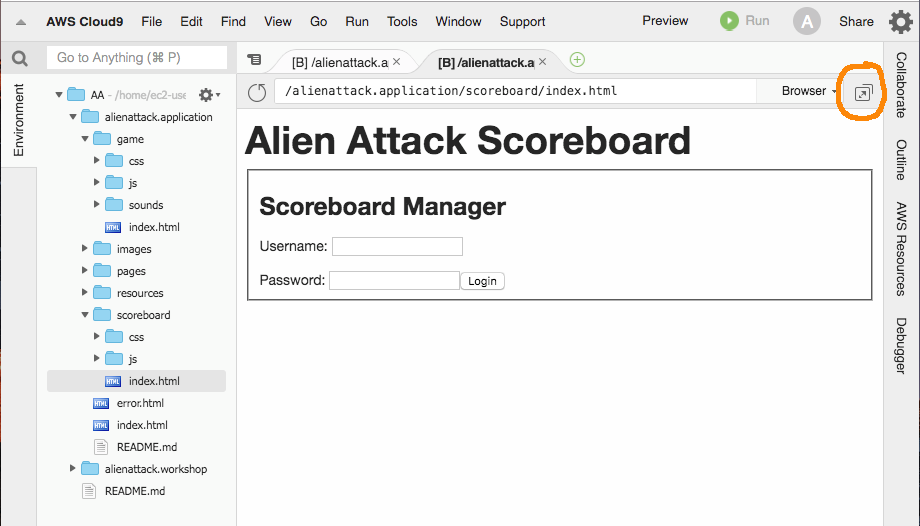This screenshot has height=526, width=920.
Task: Close the active alienattack tab
Action: coord(542,62)
